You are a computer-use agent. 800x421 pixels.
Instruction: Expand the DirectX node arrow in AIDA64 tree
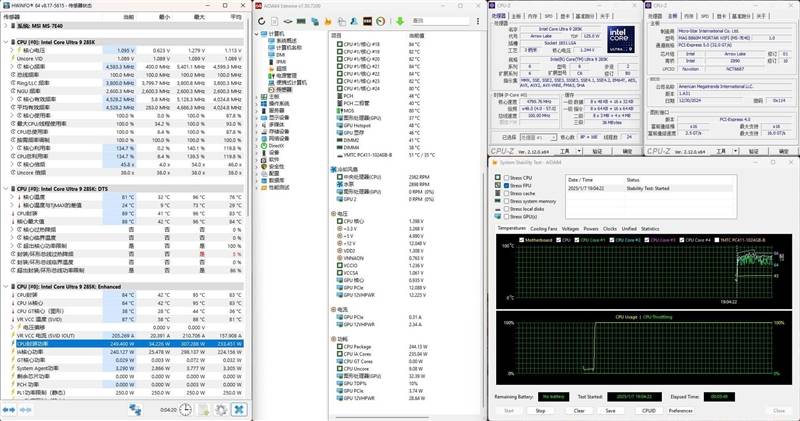coord(257,146)
